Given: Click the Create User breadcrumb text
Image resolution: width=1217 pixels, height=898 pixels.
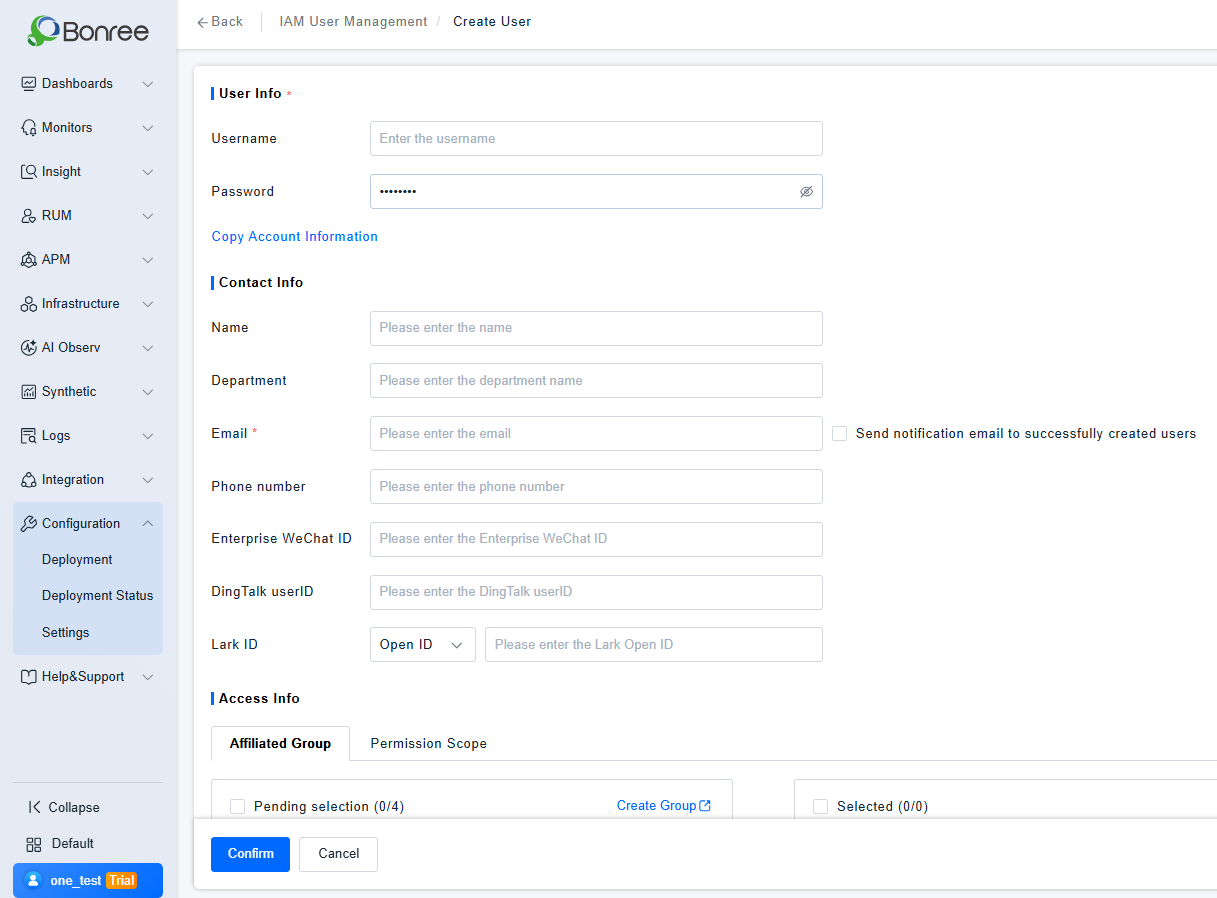Looking at the screenshot, I should click(x=492, y=22).
